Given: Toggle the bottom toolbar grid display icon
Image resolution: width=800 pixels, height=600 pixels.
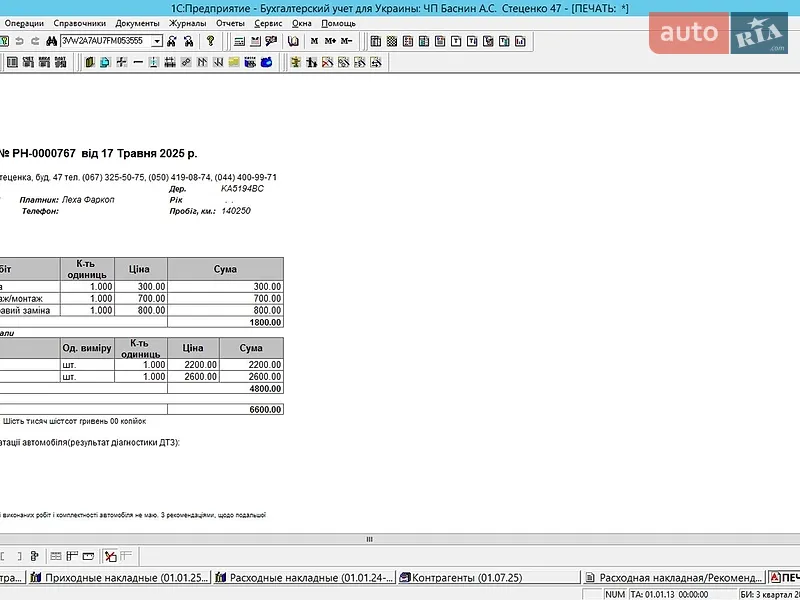Looking at the screenshot, I should (x=56, y=556).
